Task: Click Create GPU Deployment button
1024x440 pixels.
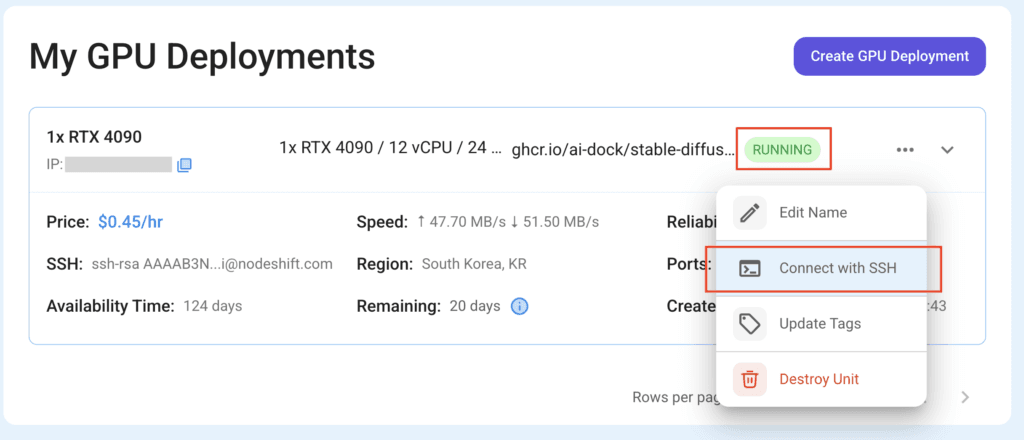Action: point(889,56)
